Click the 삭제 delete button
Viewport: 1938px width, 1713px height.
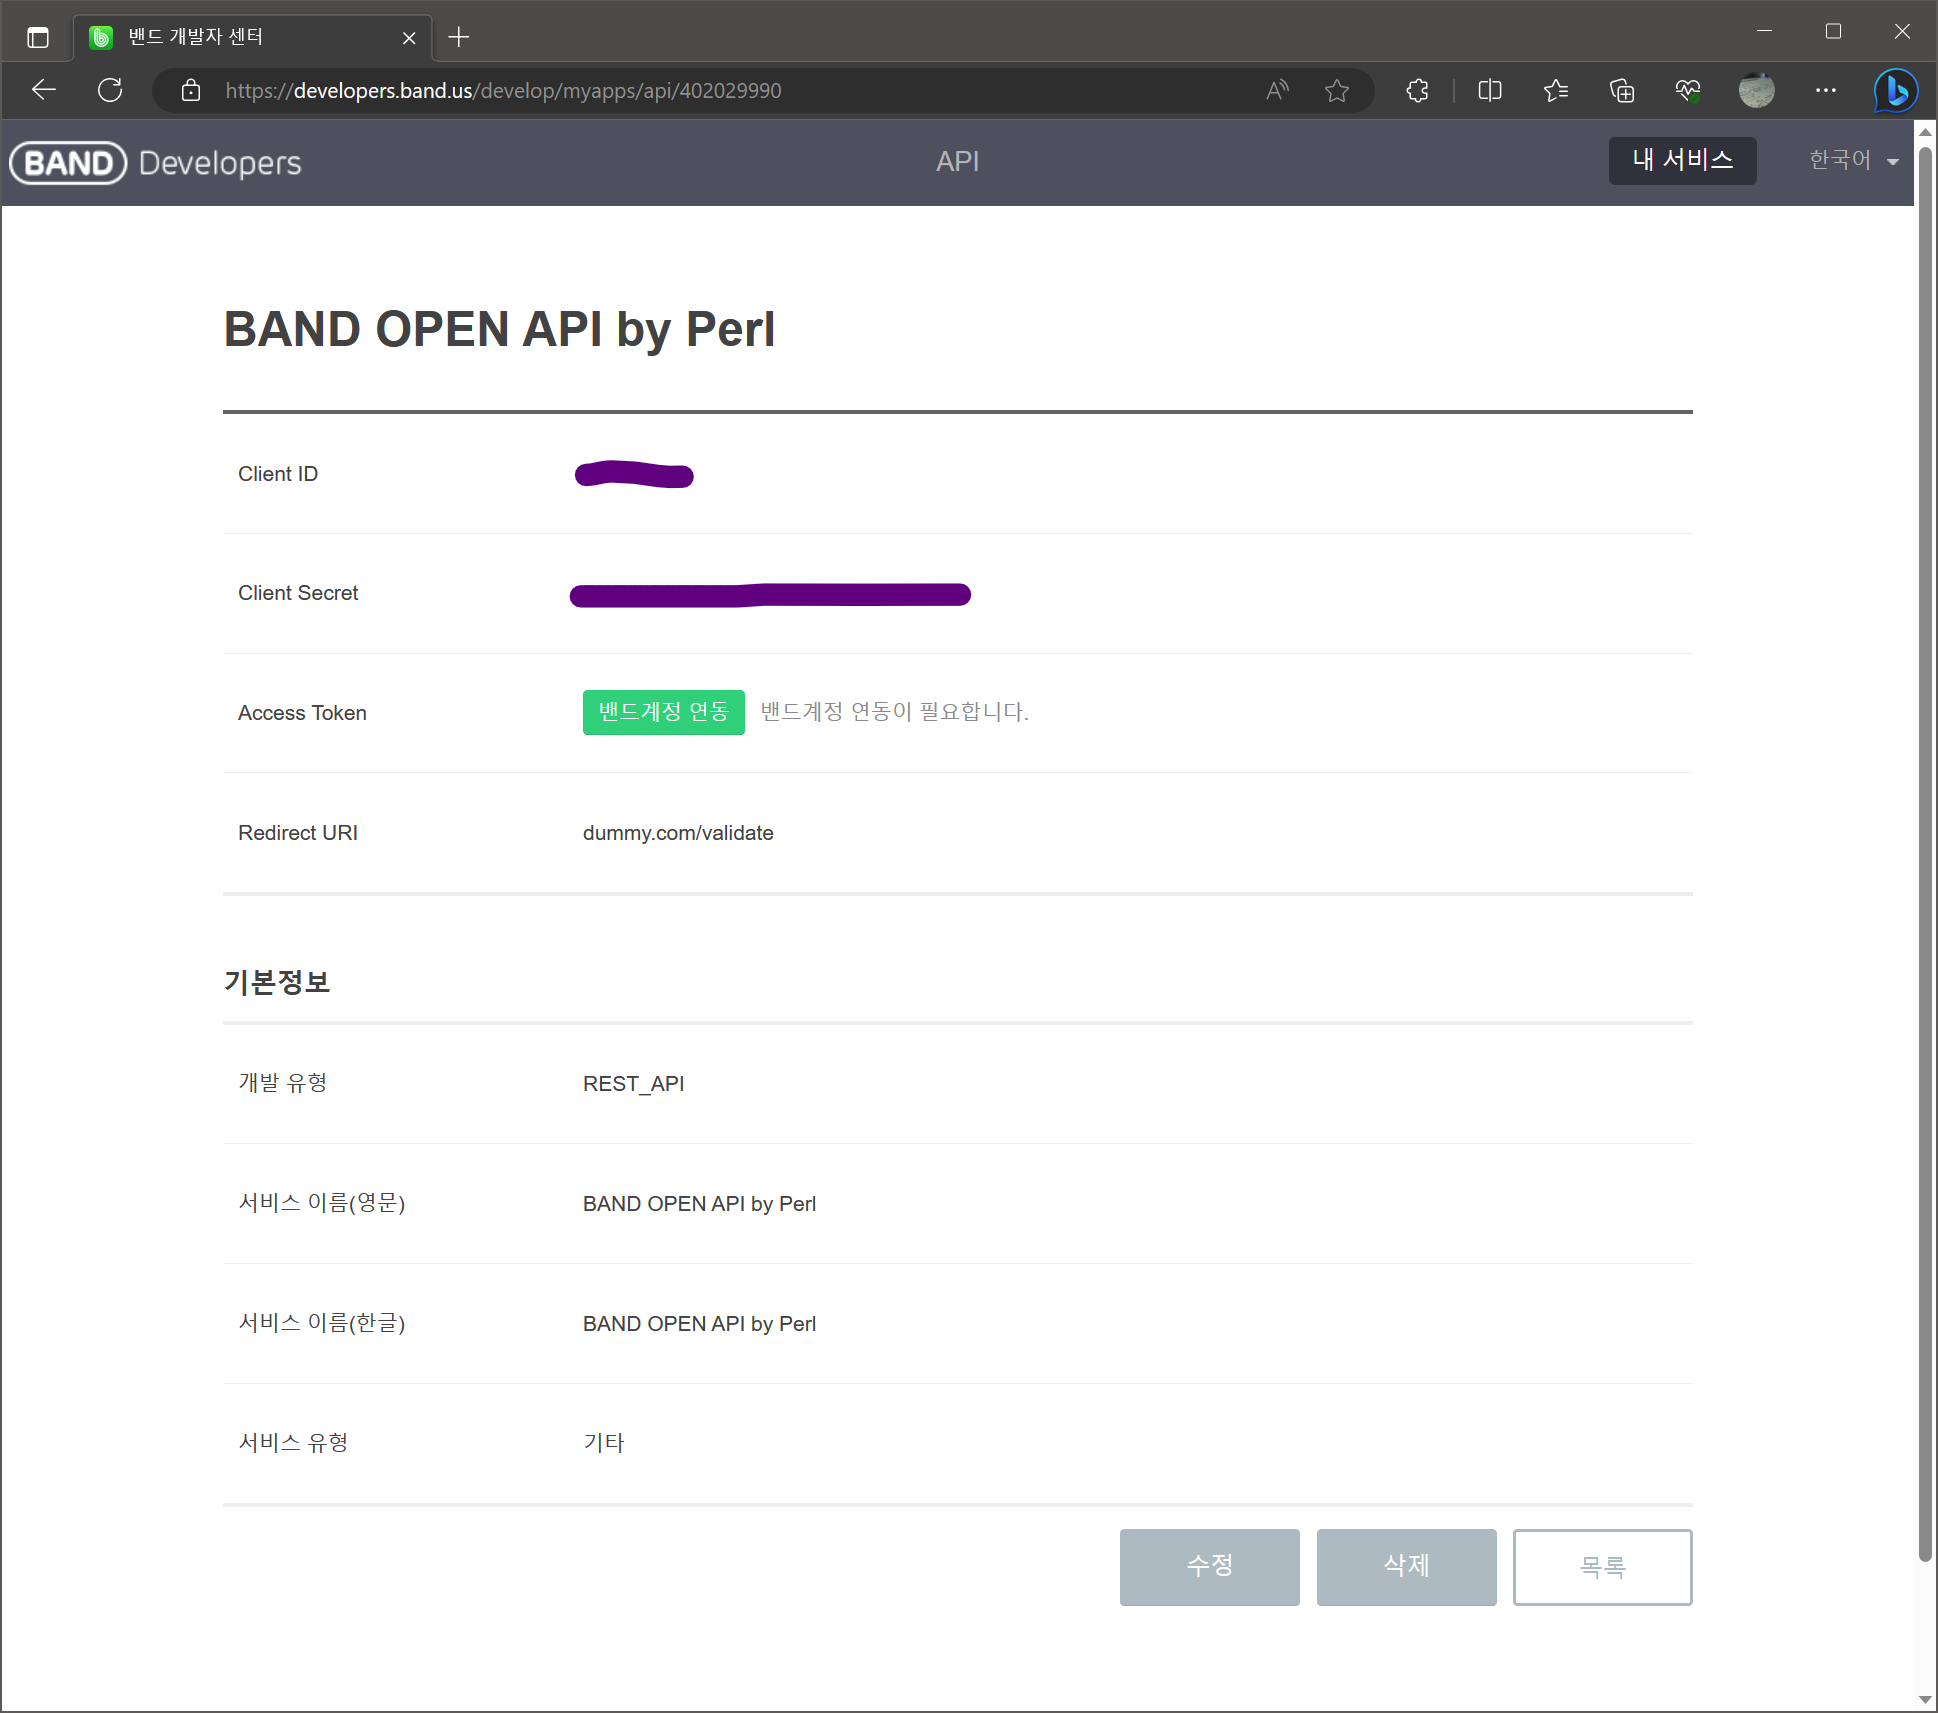tap(1407, 1567)
